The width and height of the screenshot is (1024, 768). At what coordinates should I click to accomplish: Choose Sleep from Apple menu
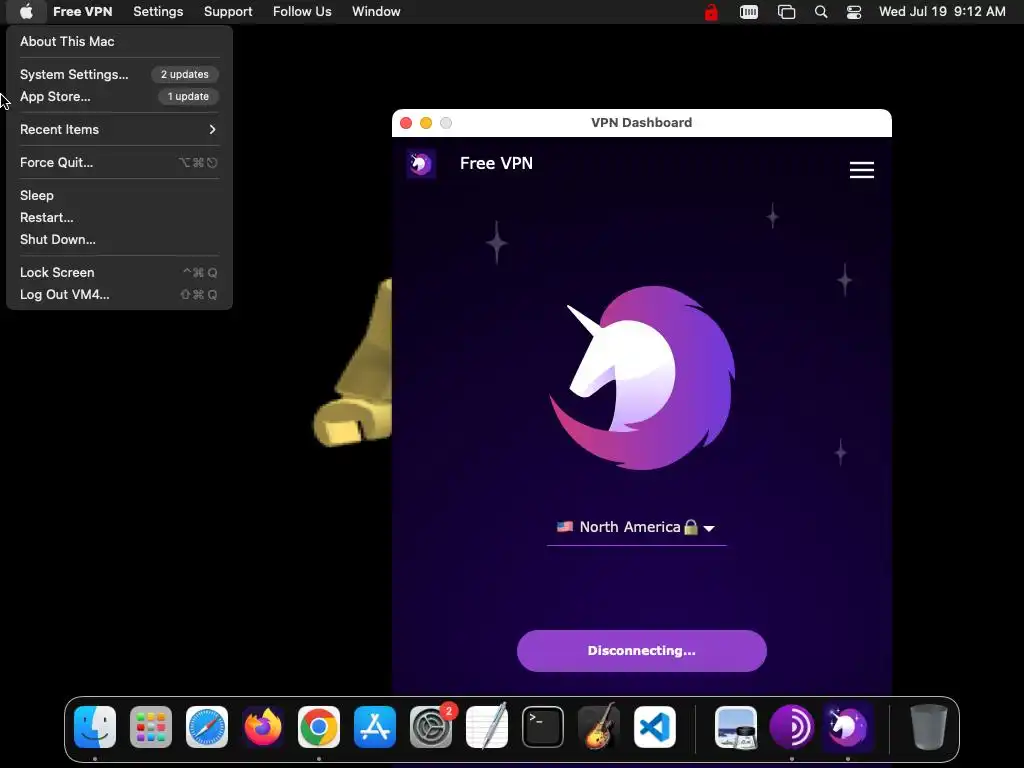(x=120, y=195)
